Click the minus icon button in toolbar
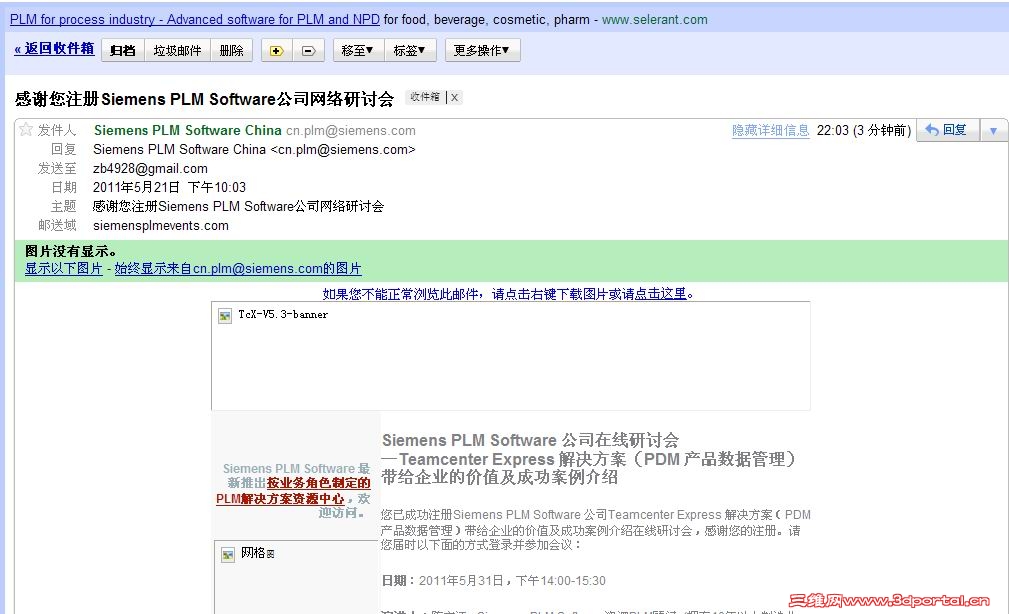This screenshot has width=1009, height=614. click(x=309, y=50)
